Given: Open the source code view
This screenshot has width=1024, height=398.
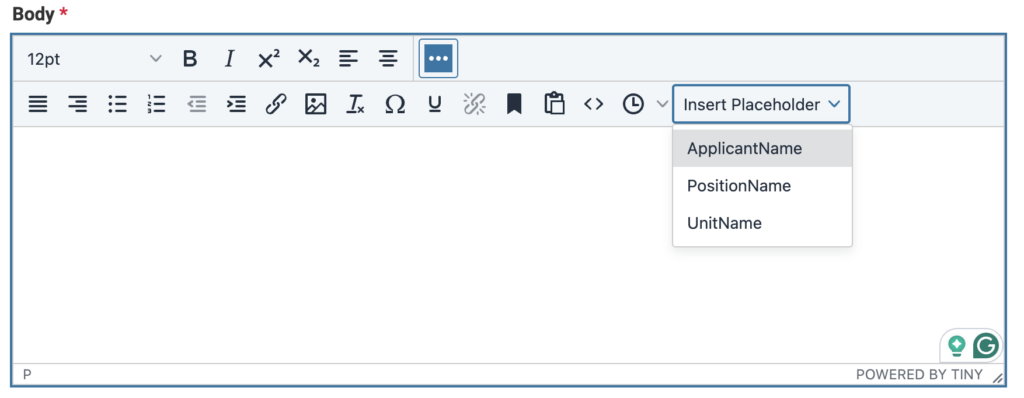Looking at the screenshot, I should pyautogui.click(x=594, y=104).
